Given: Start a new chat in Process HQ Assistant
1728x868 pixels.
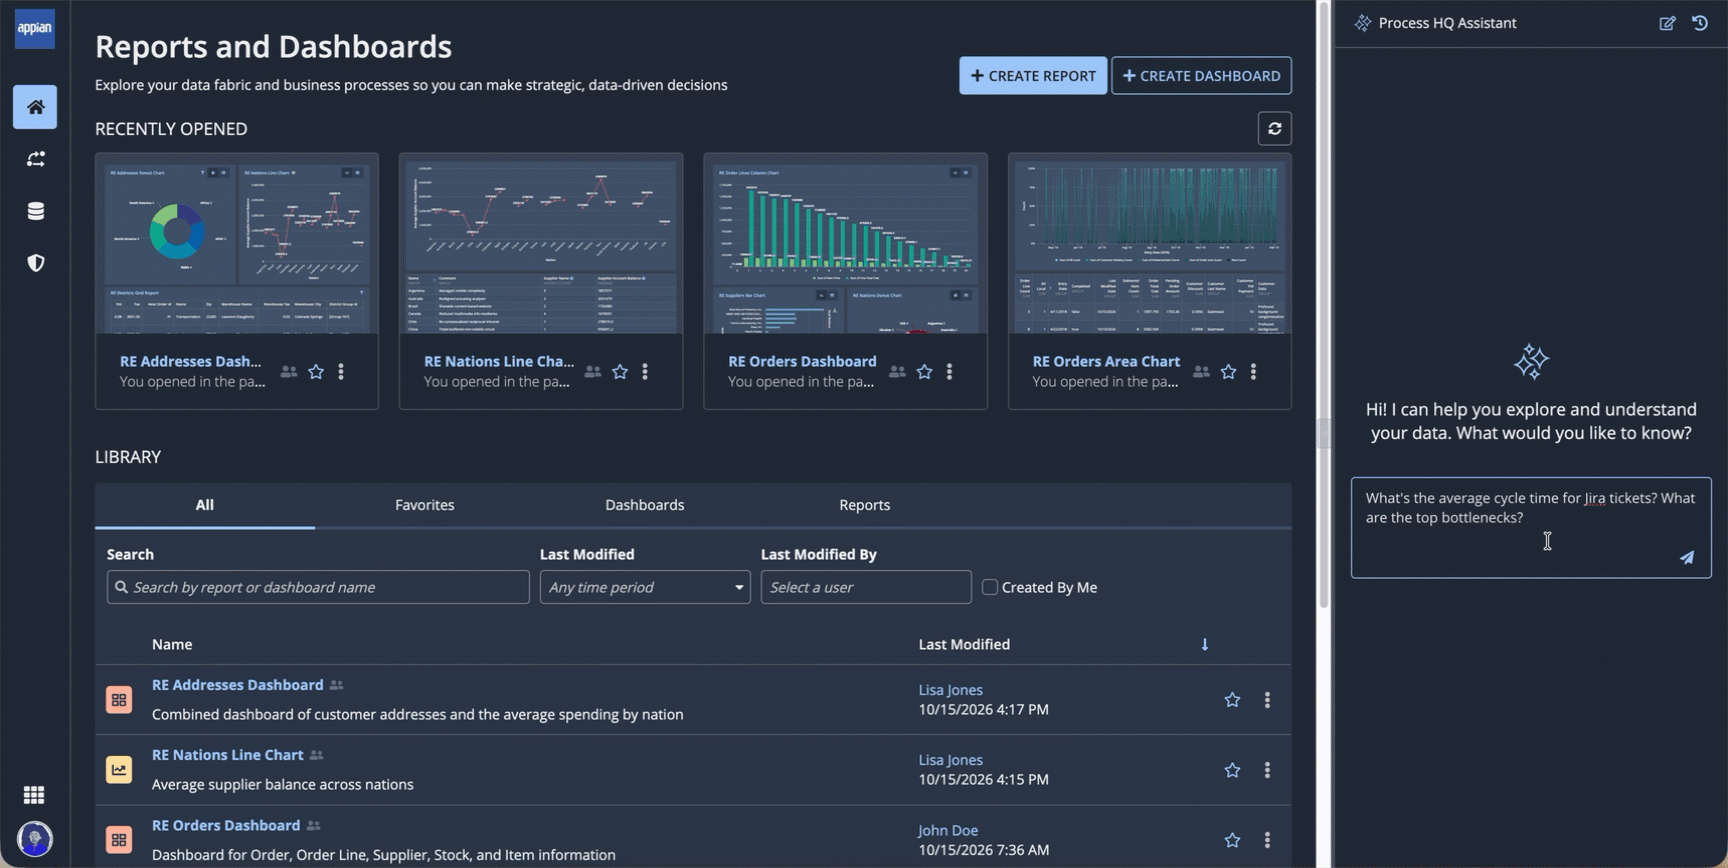Looking at the screenshot, I should coord(1667,23).
